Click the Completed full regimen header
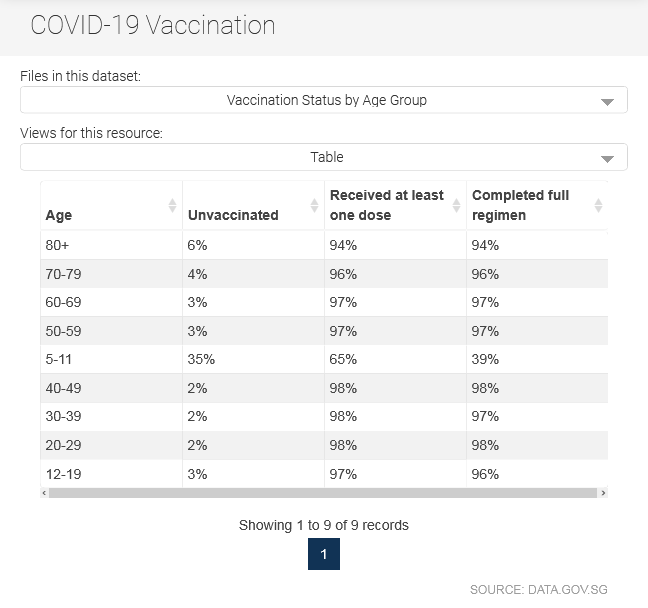 point(537,205)
